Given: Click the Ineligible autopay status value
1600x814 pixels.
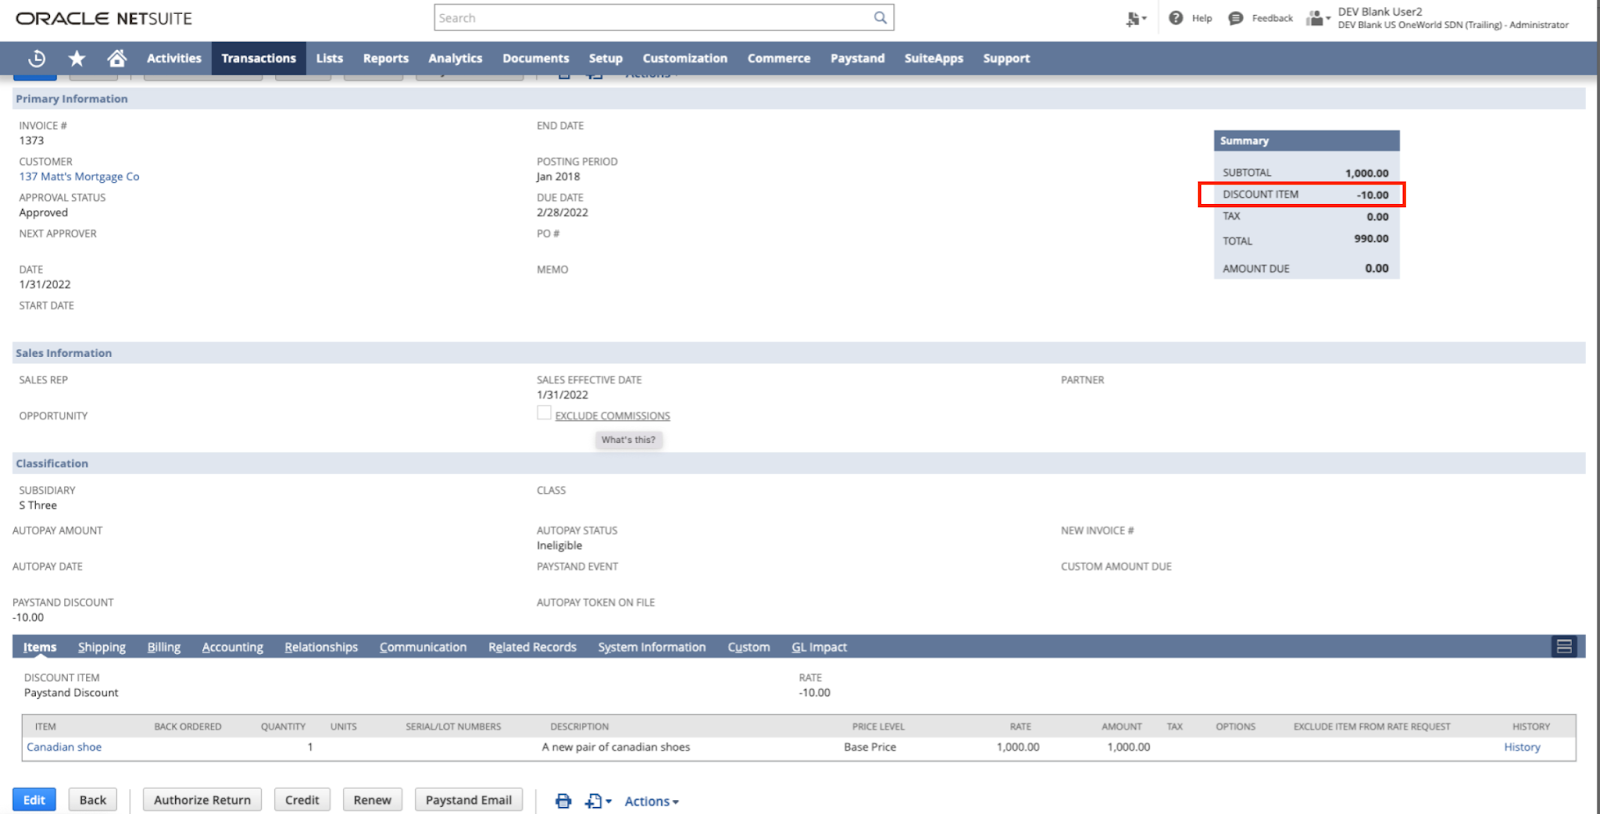Looking at the screenshot, I should point(559,545).
